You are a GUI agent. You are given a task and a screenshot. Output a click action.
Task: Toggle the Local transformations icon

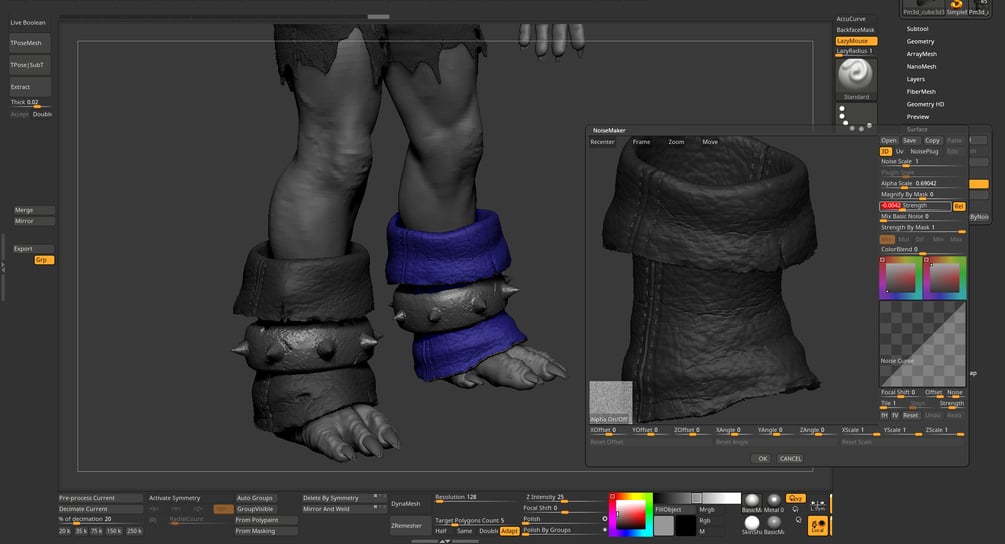point(818,526)
